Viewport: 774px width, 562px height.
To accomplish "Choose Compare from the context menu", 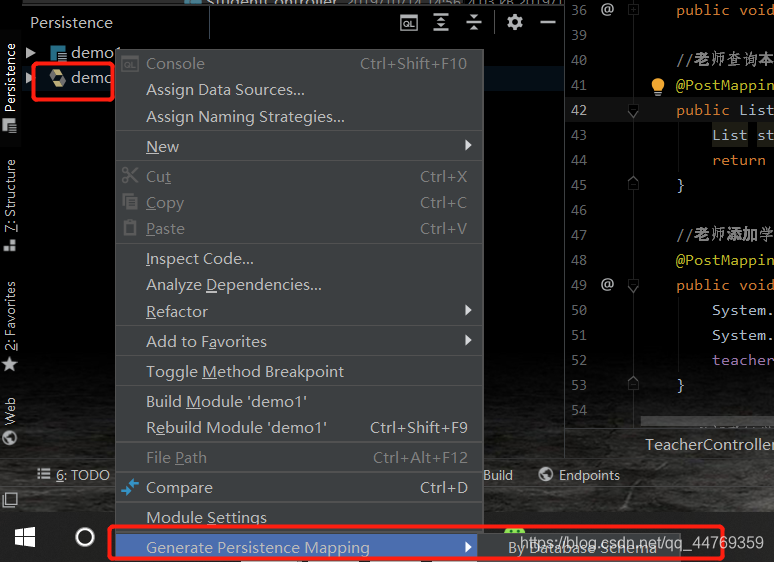I will tap(299, 487).
